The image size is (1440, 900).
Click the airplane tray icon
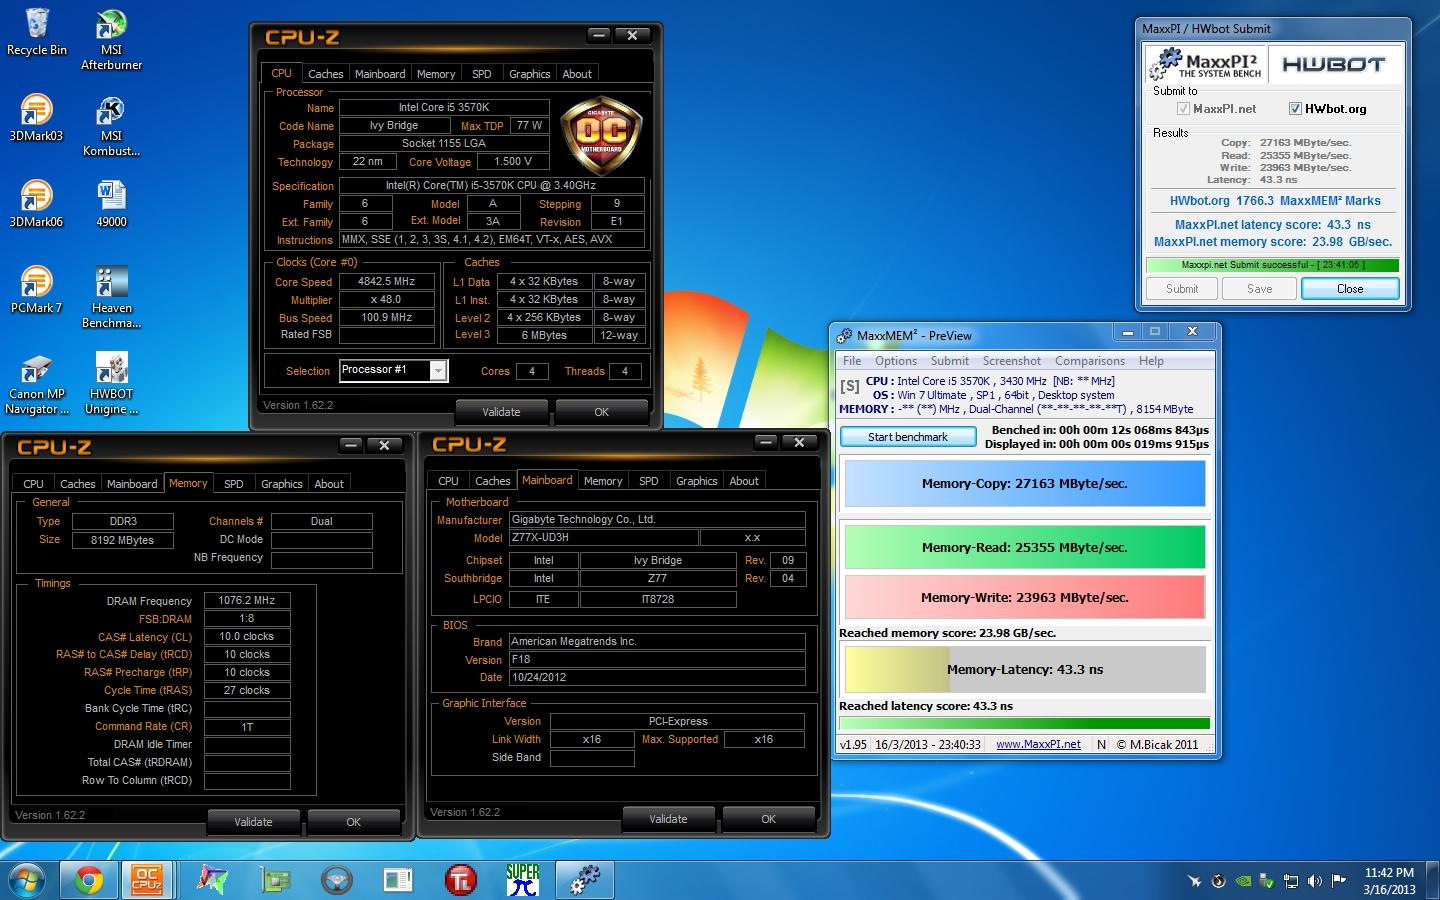[1194, 881]
